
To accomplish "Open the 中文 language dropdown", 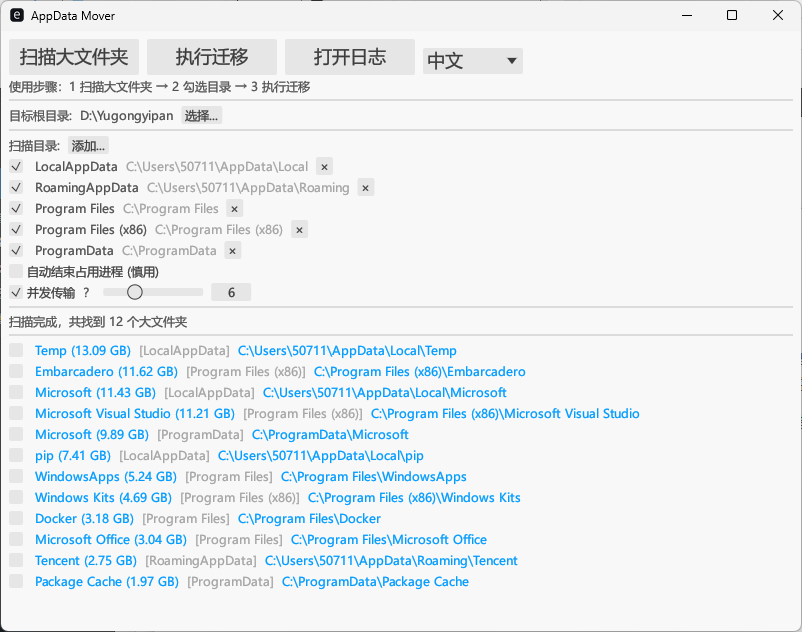I will [471, 61].
